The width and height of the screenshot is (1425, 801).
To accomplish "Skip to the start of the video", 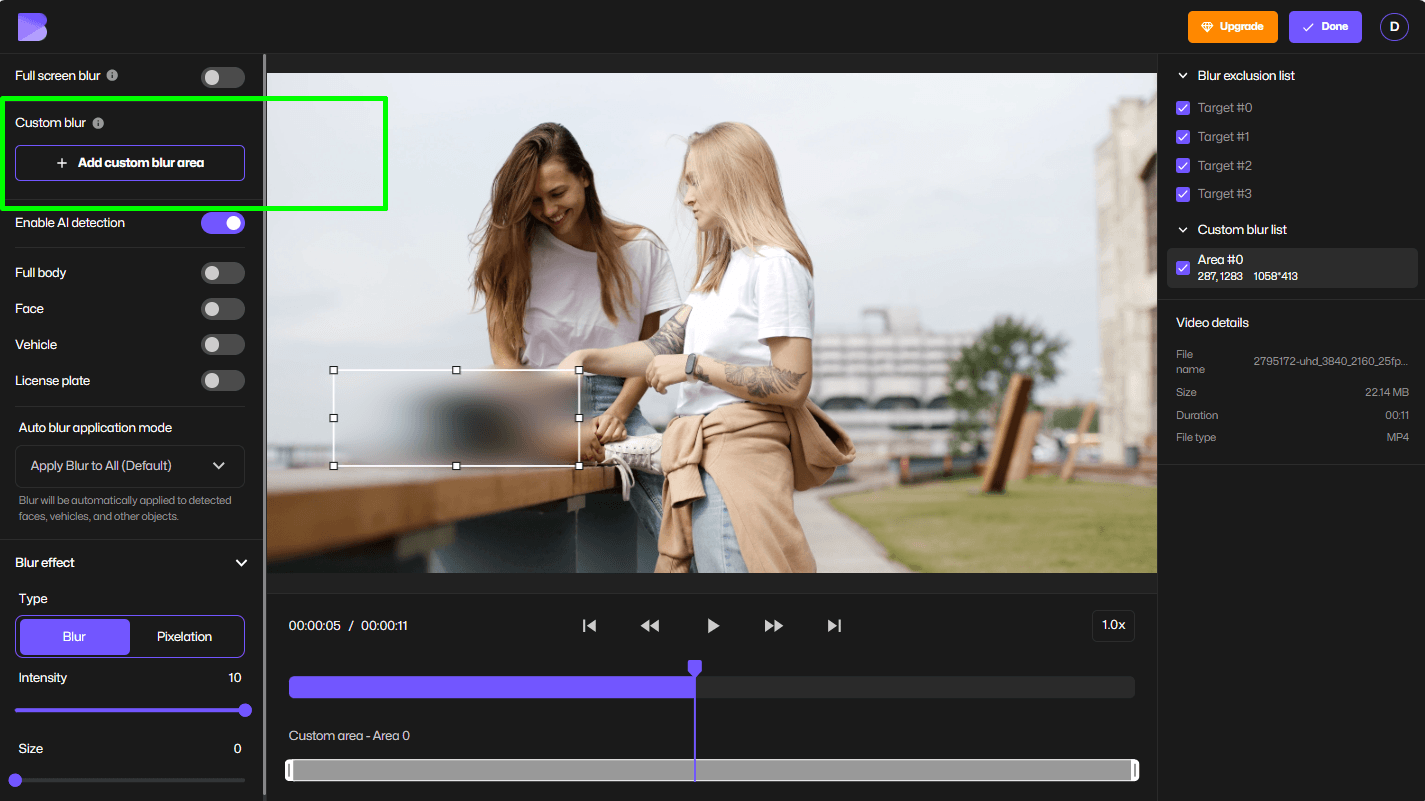I will click(x=589, y=626).
